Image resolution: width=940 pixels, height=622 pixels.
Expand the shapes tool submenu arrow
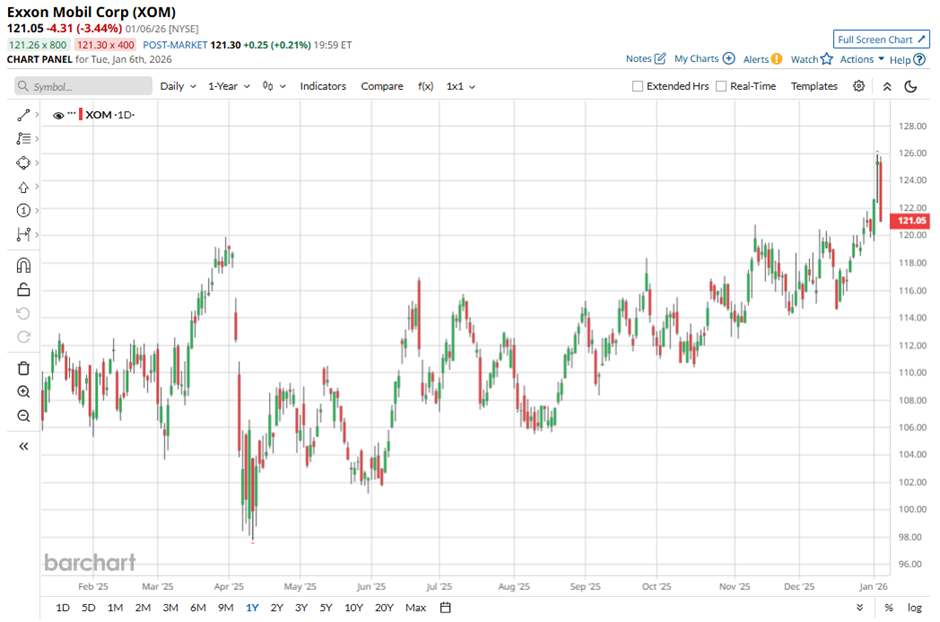(x=37, y=162)
